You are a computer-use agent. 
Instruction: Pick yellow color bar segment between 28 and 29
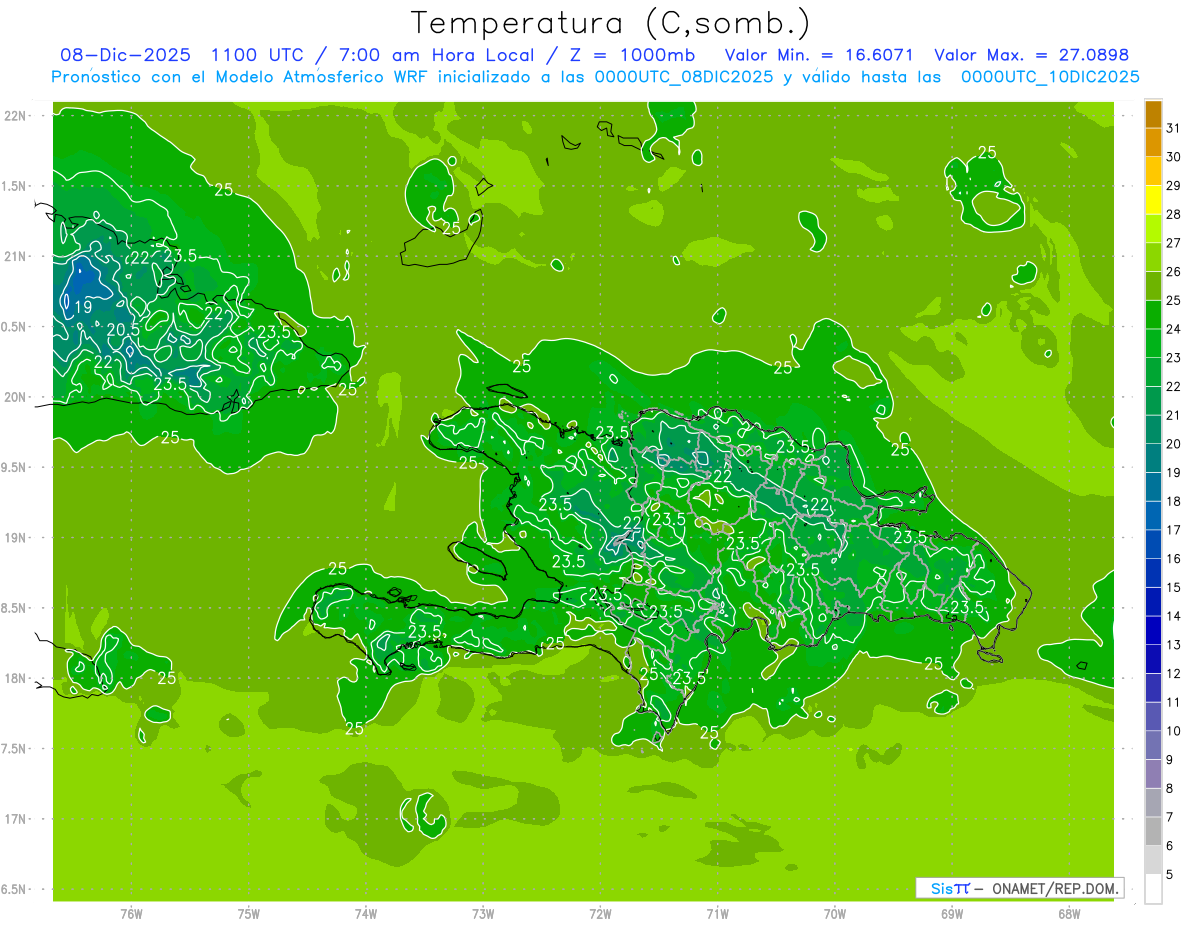pyautogui.click(x=1153, y=200)
